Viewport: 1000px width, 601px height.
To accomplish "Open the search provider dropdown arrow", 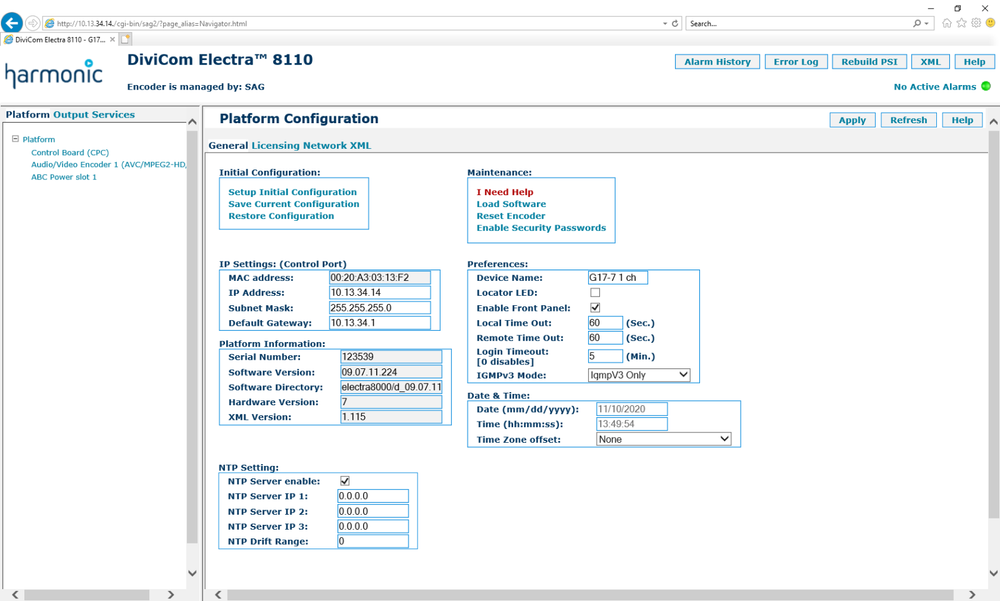I will click(927, 24).
